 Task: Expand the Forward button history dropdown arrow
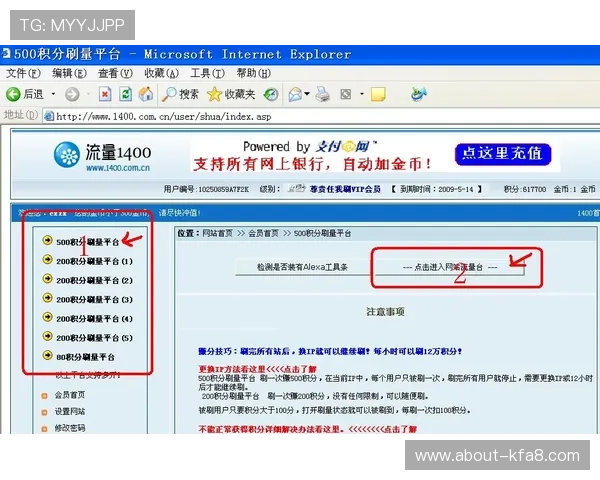pos(87,94)
